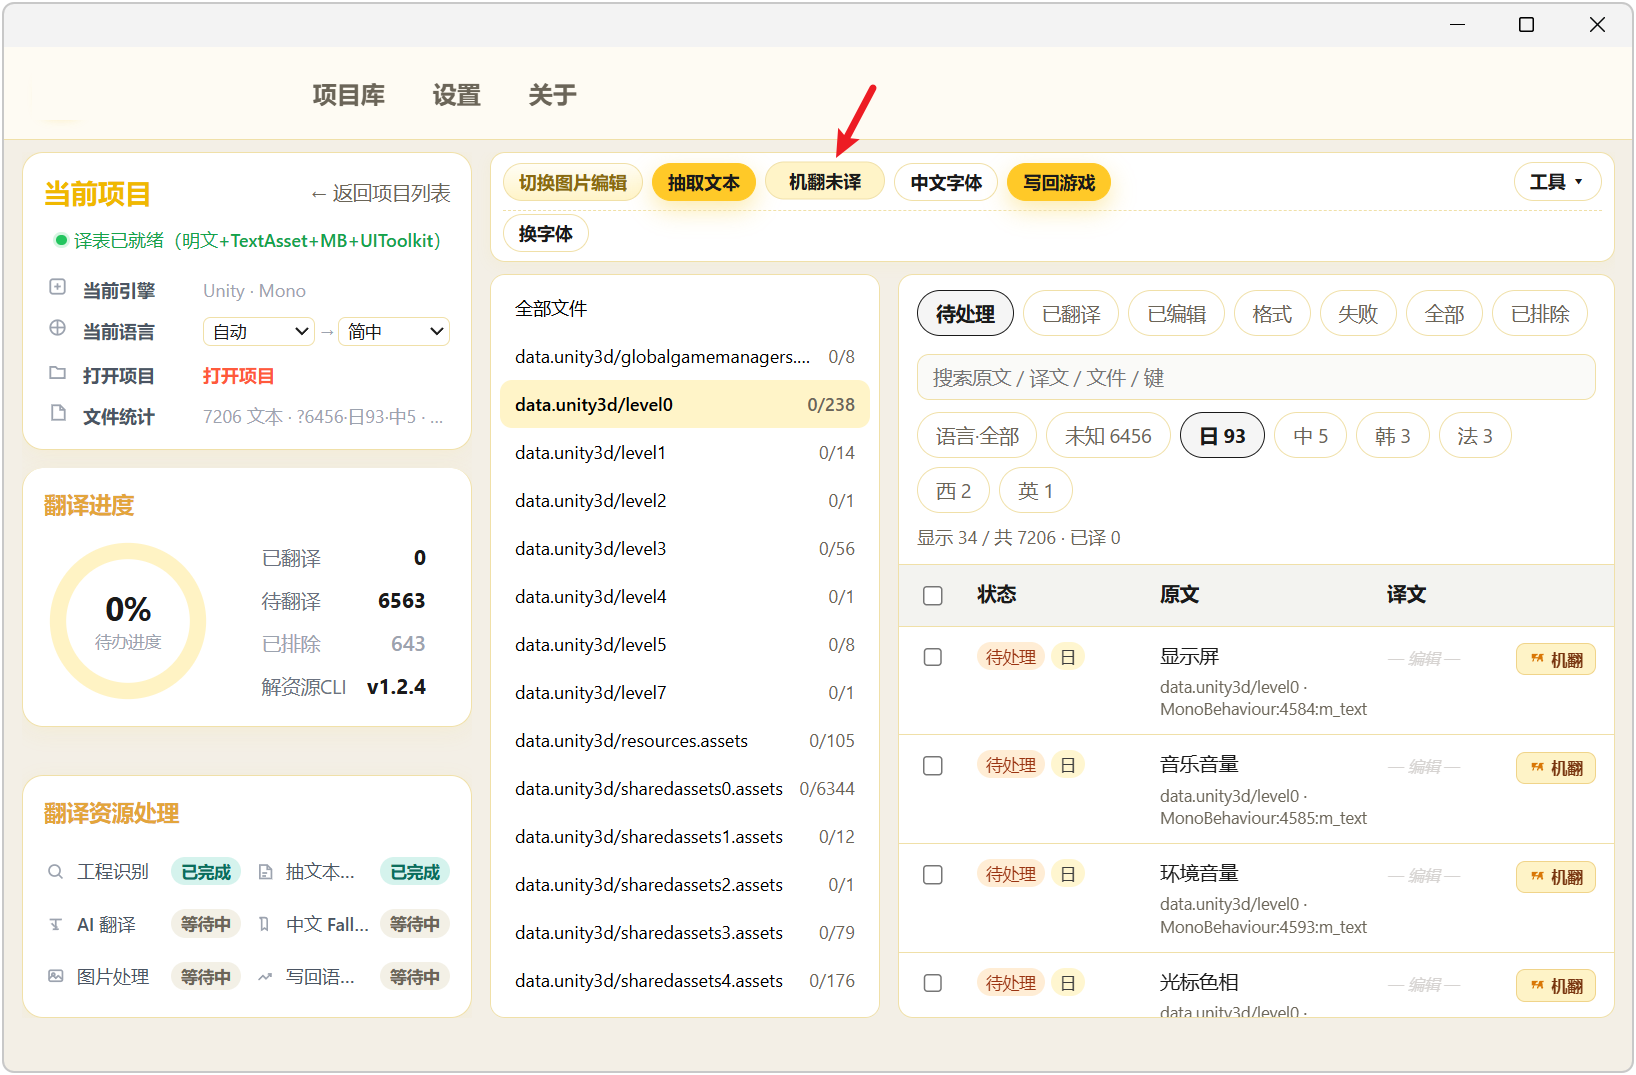
Task: Click the bookmark icon next to 中文 Fall...
Action: pyautogui.click(x=264, y=925)
